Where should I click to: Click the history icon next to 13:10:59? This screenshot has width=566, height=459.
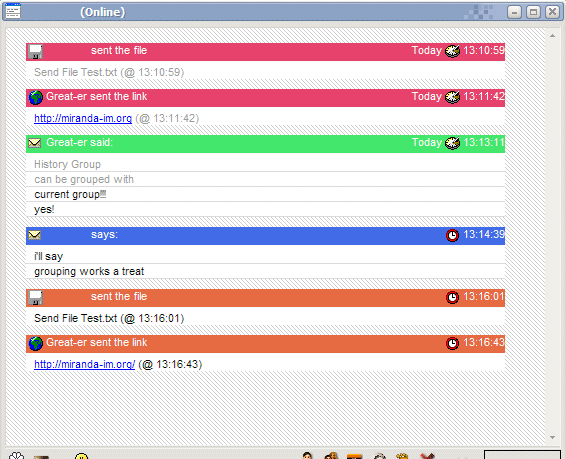452,51
